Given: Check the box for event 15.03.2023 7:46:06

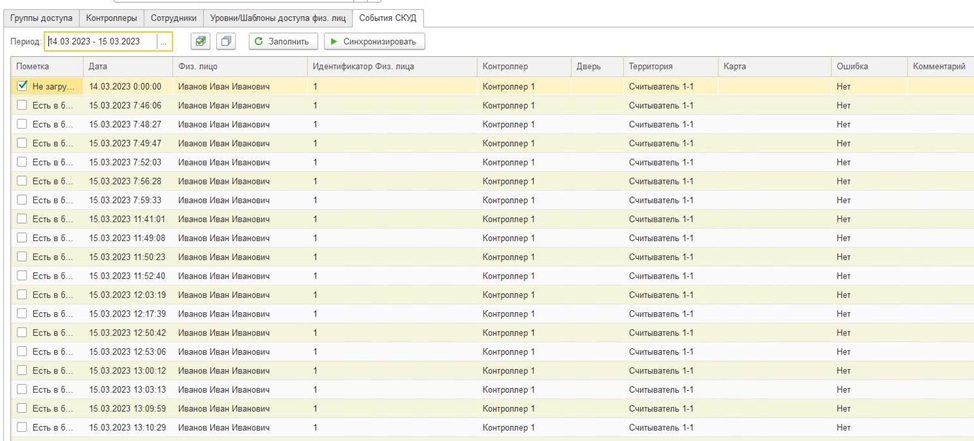Looking at the screenshot, I should (x=22, y=105).
